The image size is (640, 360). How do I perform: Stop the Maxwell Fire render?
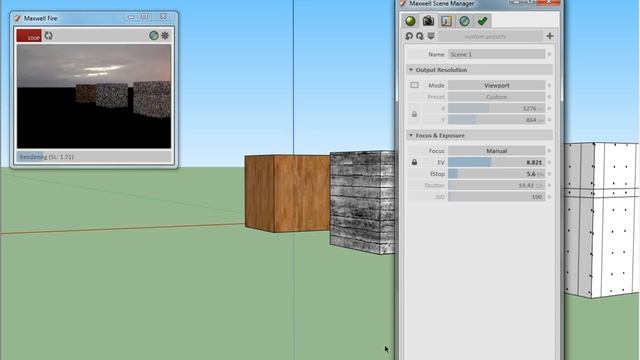pos(29,36)
